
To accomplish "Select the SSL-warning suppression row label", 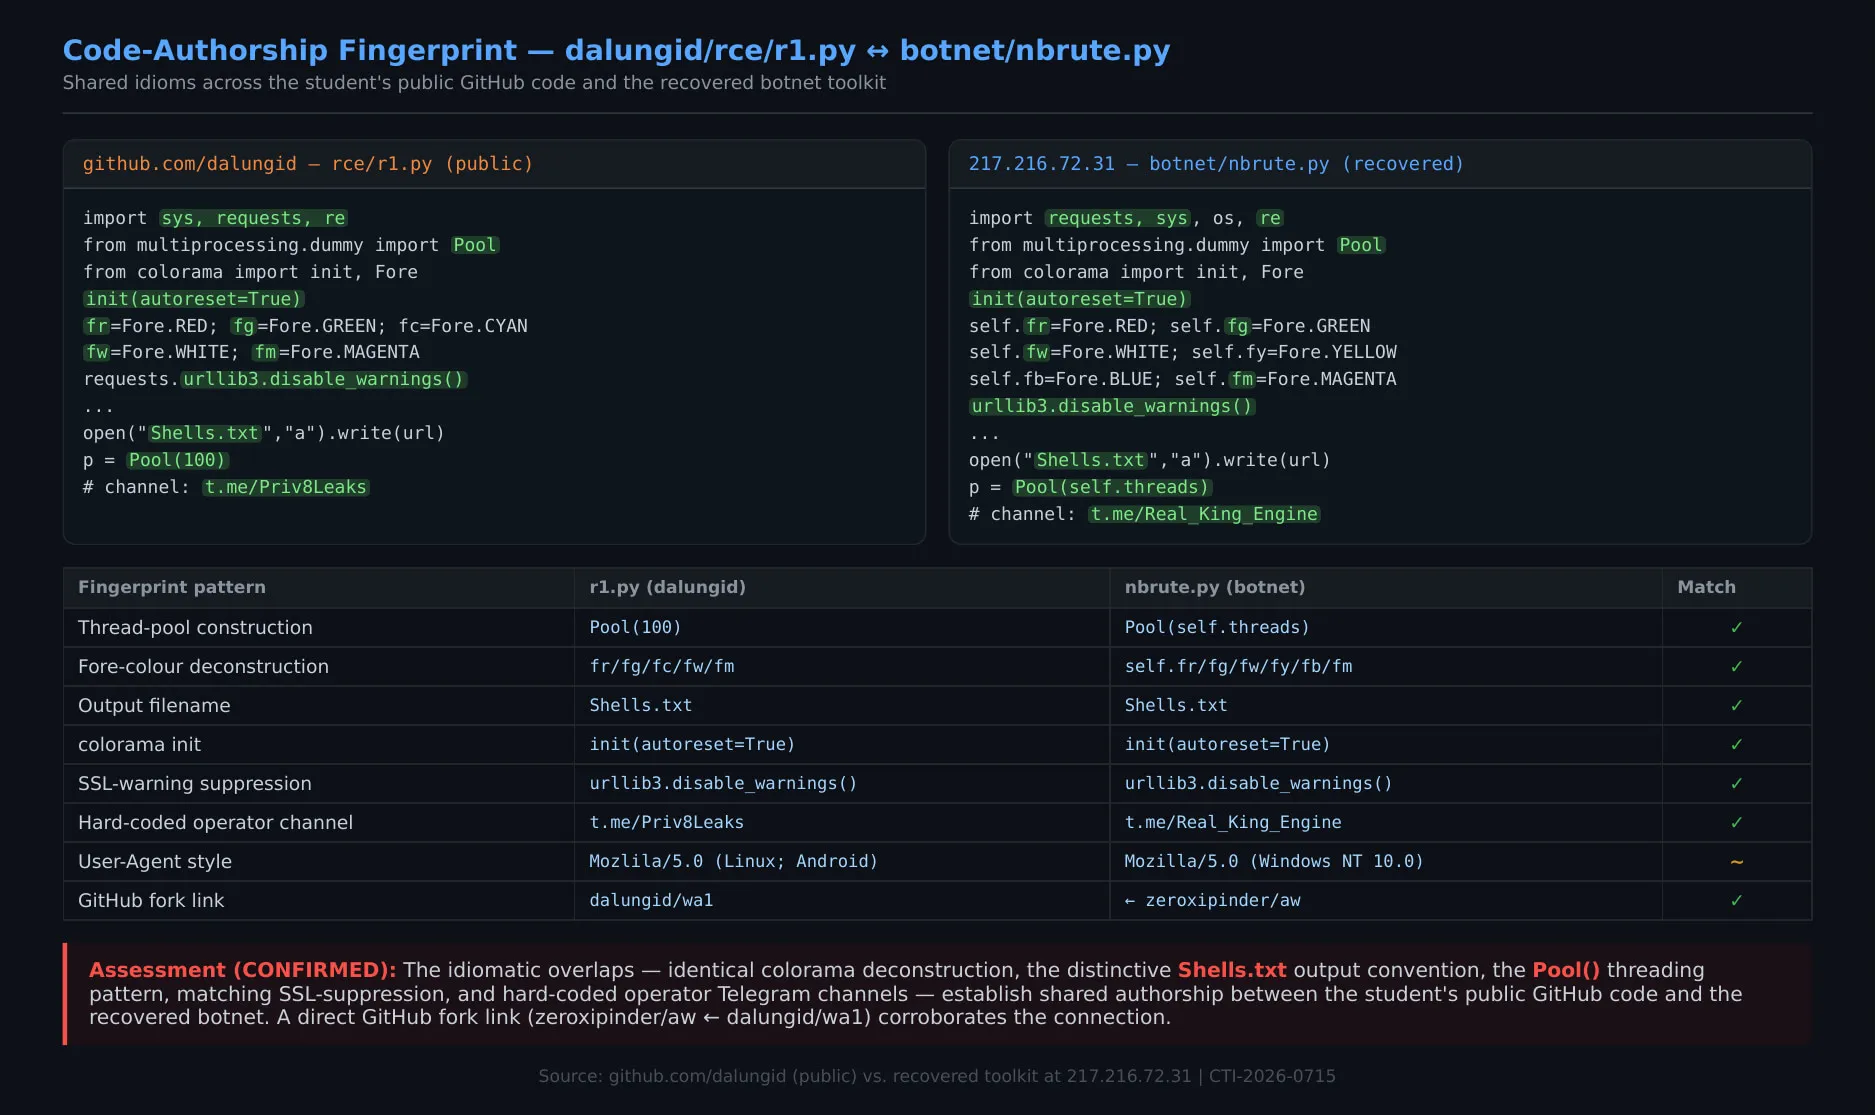I will click(x=195, y=784).
